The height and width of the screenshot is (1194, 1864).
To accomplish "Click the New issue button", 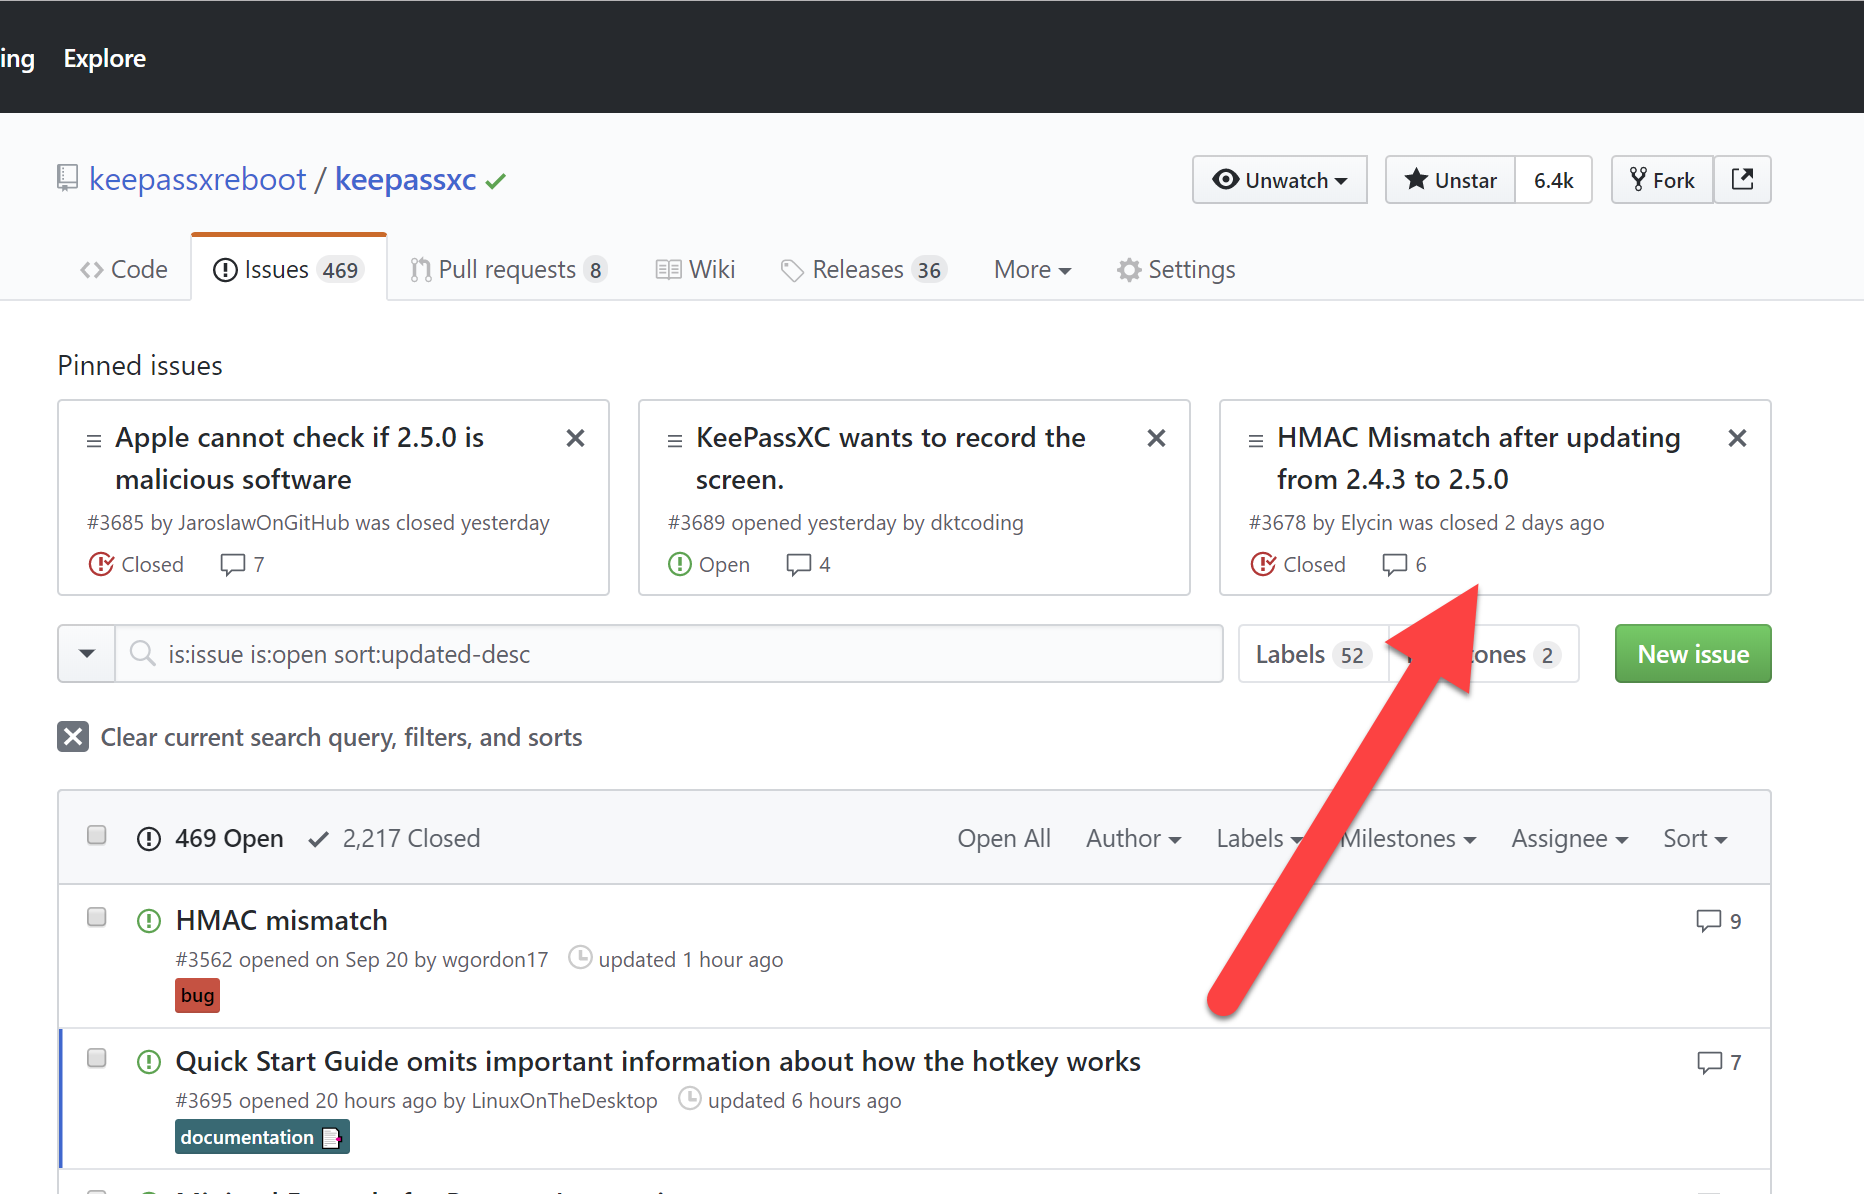I will [1692, 653].
